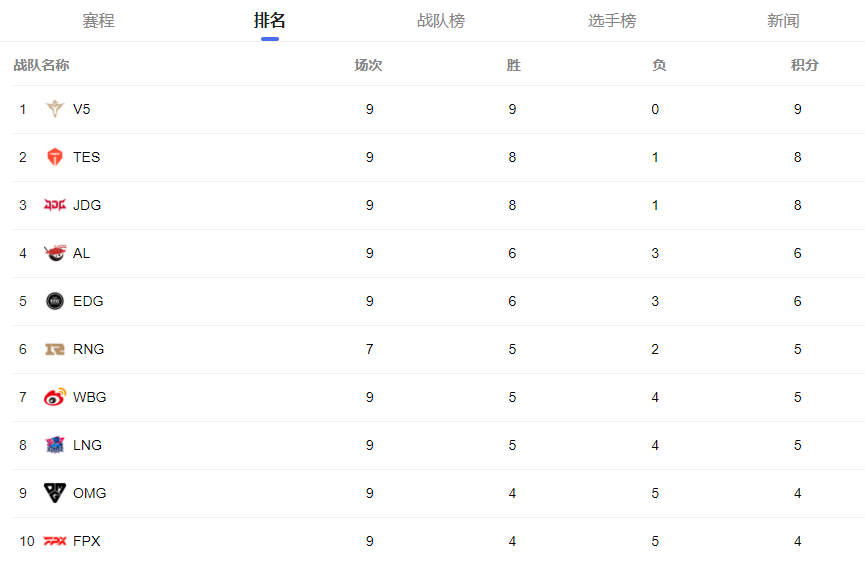The width and height of the screenshot is (865, 565).
Task: Click the 场次 column header
Action: coord(368,65)
